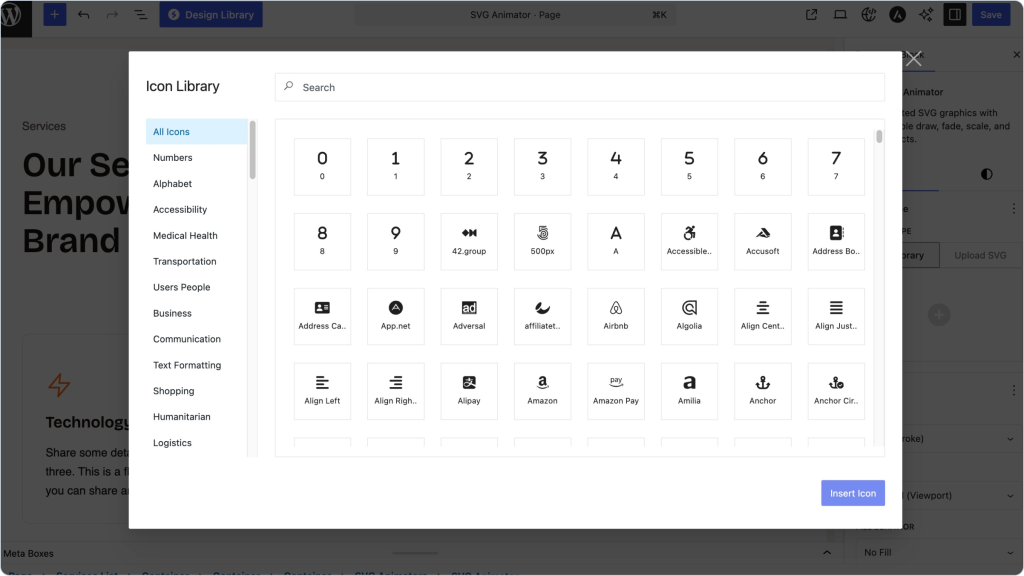Filter by Shopping category

tap(197, 391)
